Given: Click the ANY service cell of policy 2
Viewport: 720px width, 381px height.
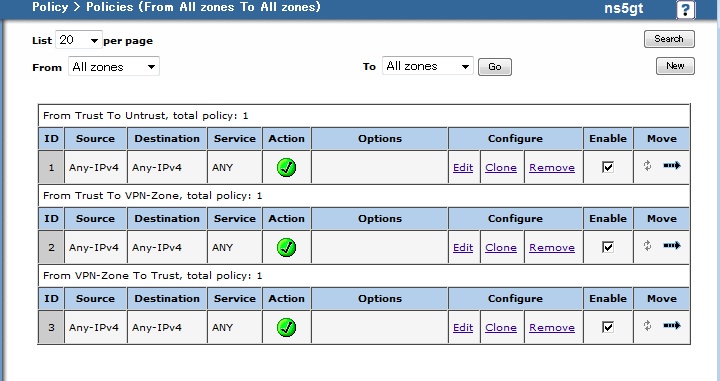Looking at the screenshot, I should tap(235, 247).
